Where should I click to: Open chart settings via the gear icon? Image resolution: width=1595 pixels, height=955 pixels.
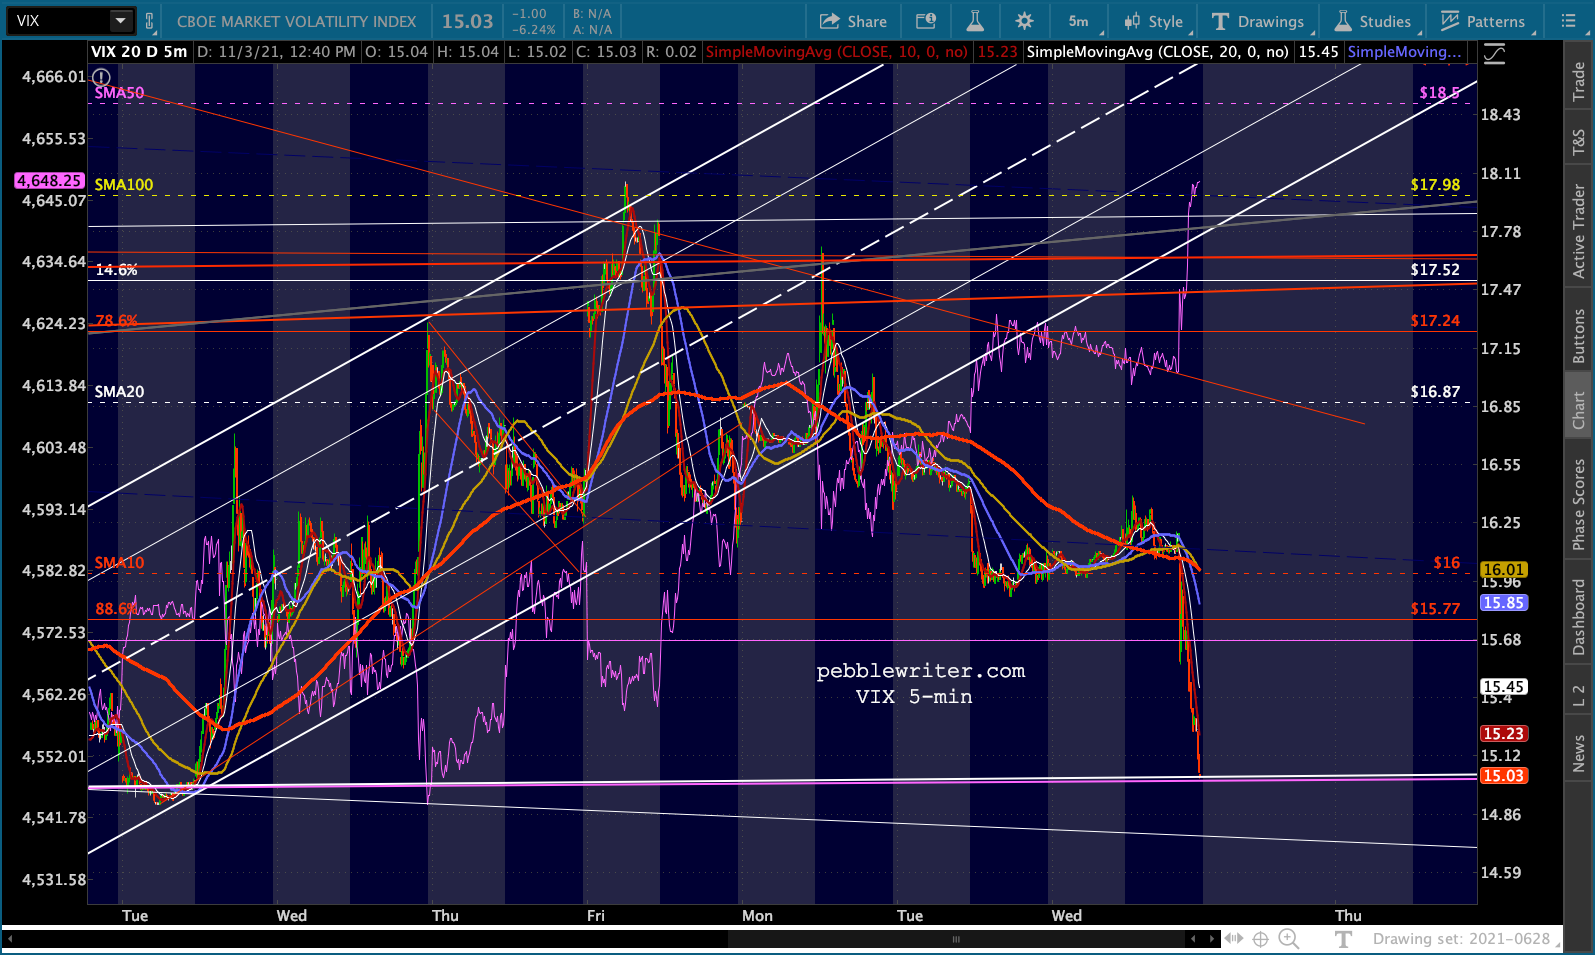(1024, 21)
